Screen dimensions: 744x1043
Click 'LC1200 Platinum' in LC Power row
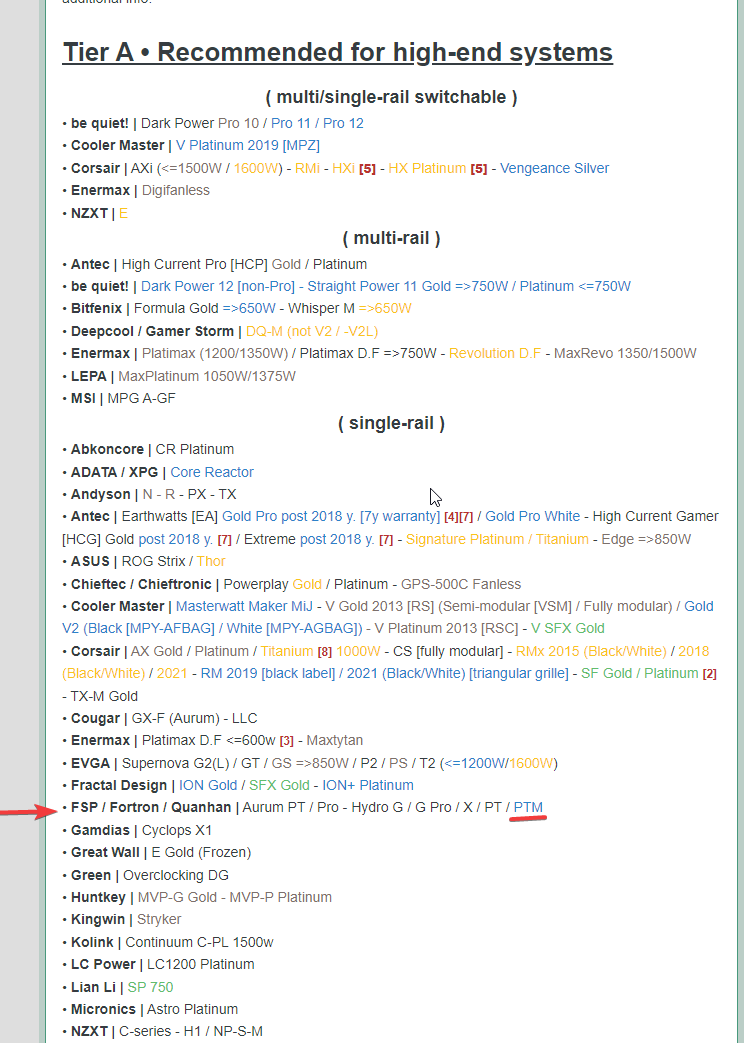point(200,965)
